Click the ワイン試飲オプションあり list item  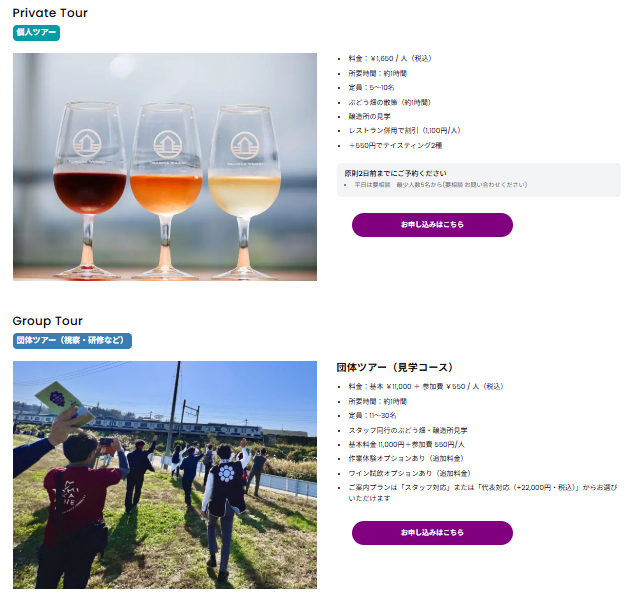click(x=409, y=473)
